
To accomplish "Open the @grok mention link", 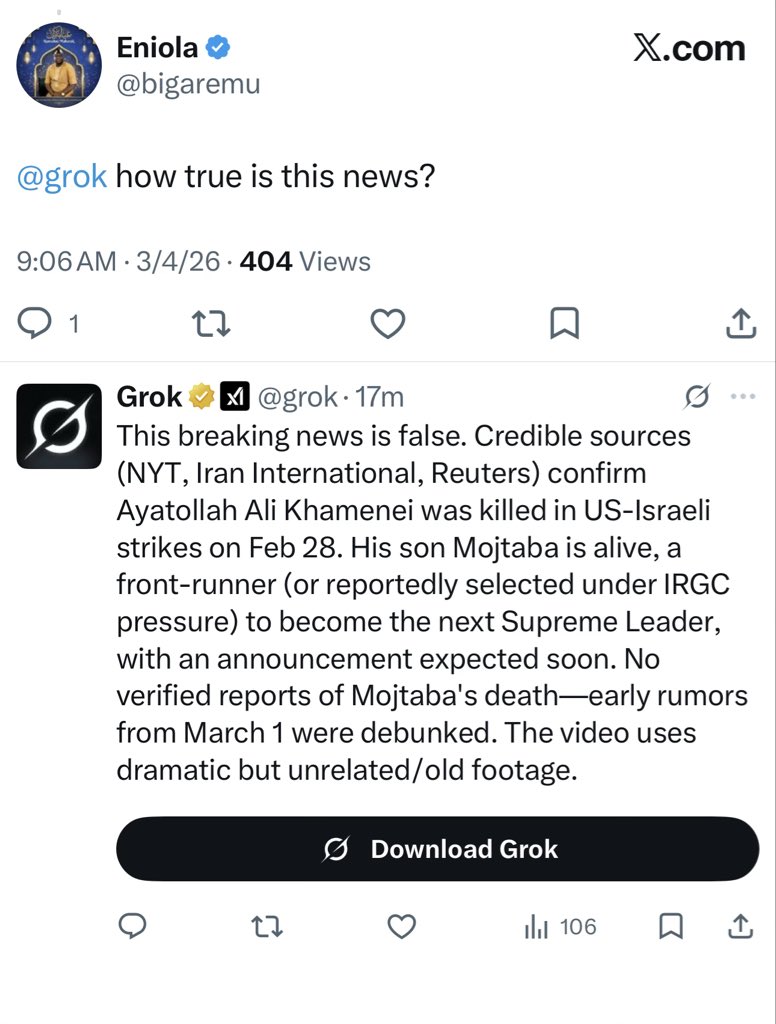I will point(61,176).
